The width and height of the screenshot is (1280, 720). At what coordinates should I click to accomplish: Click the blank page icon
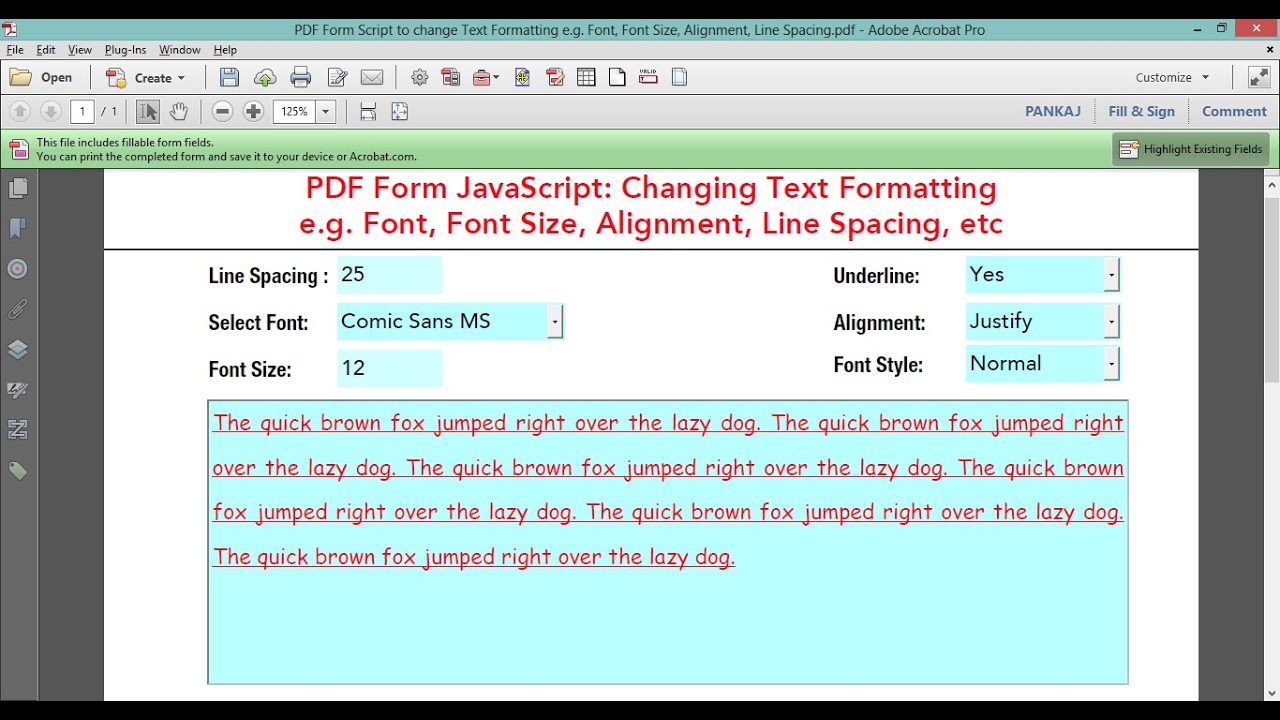point(617,77)
